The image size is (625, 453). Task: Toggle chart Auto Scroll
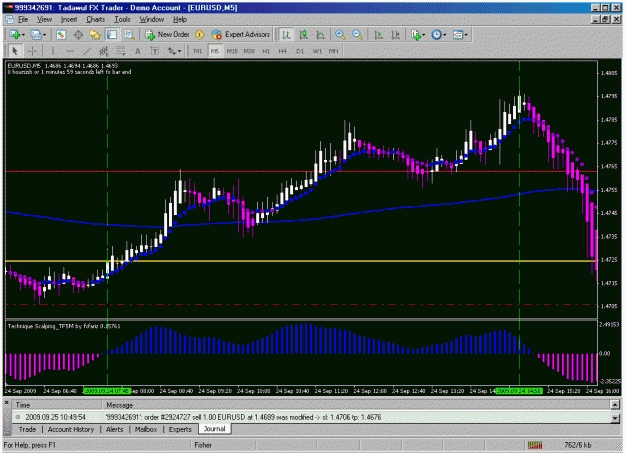tap(378, 35)
